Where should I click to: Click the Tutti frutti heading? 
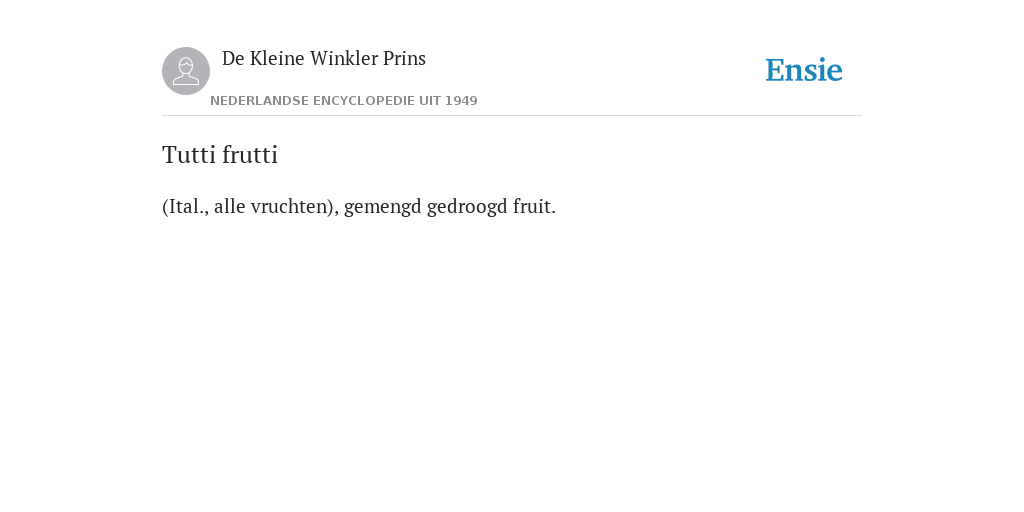tap(220, 155)
